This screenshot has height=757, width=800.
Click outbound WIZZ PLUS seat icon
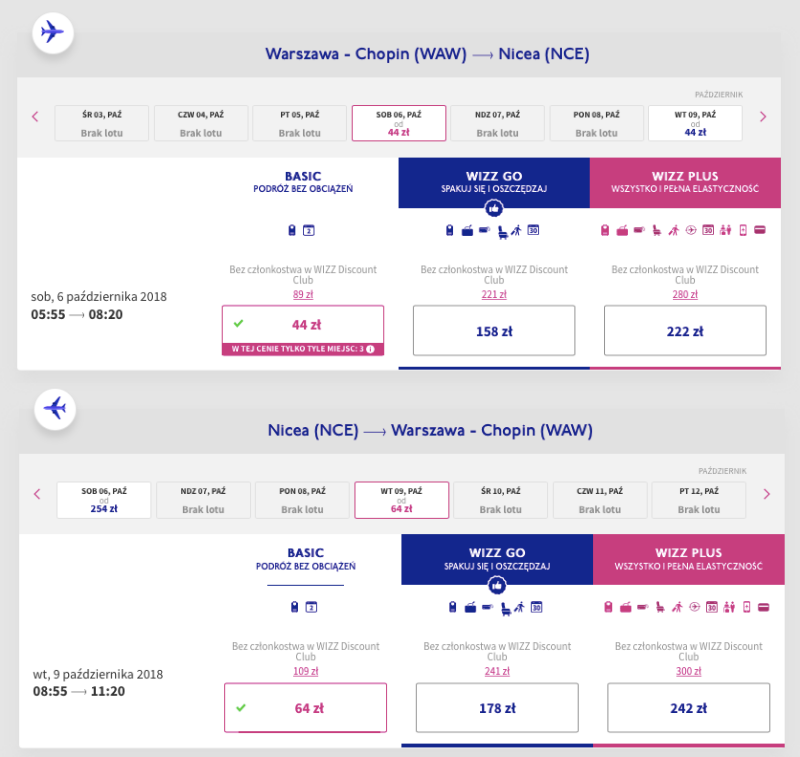click(x=657, y=231)
